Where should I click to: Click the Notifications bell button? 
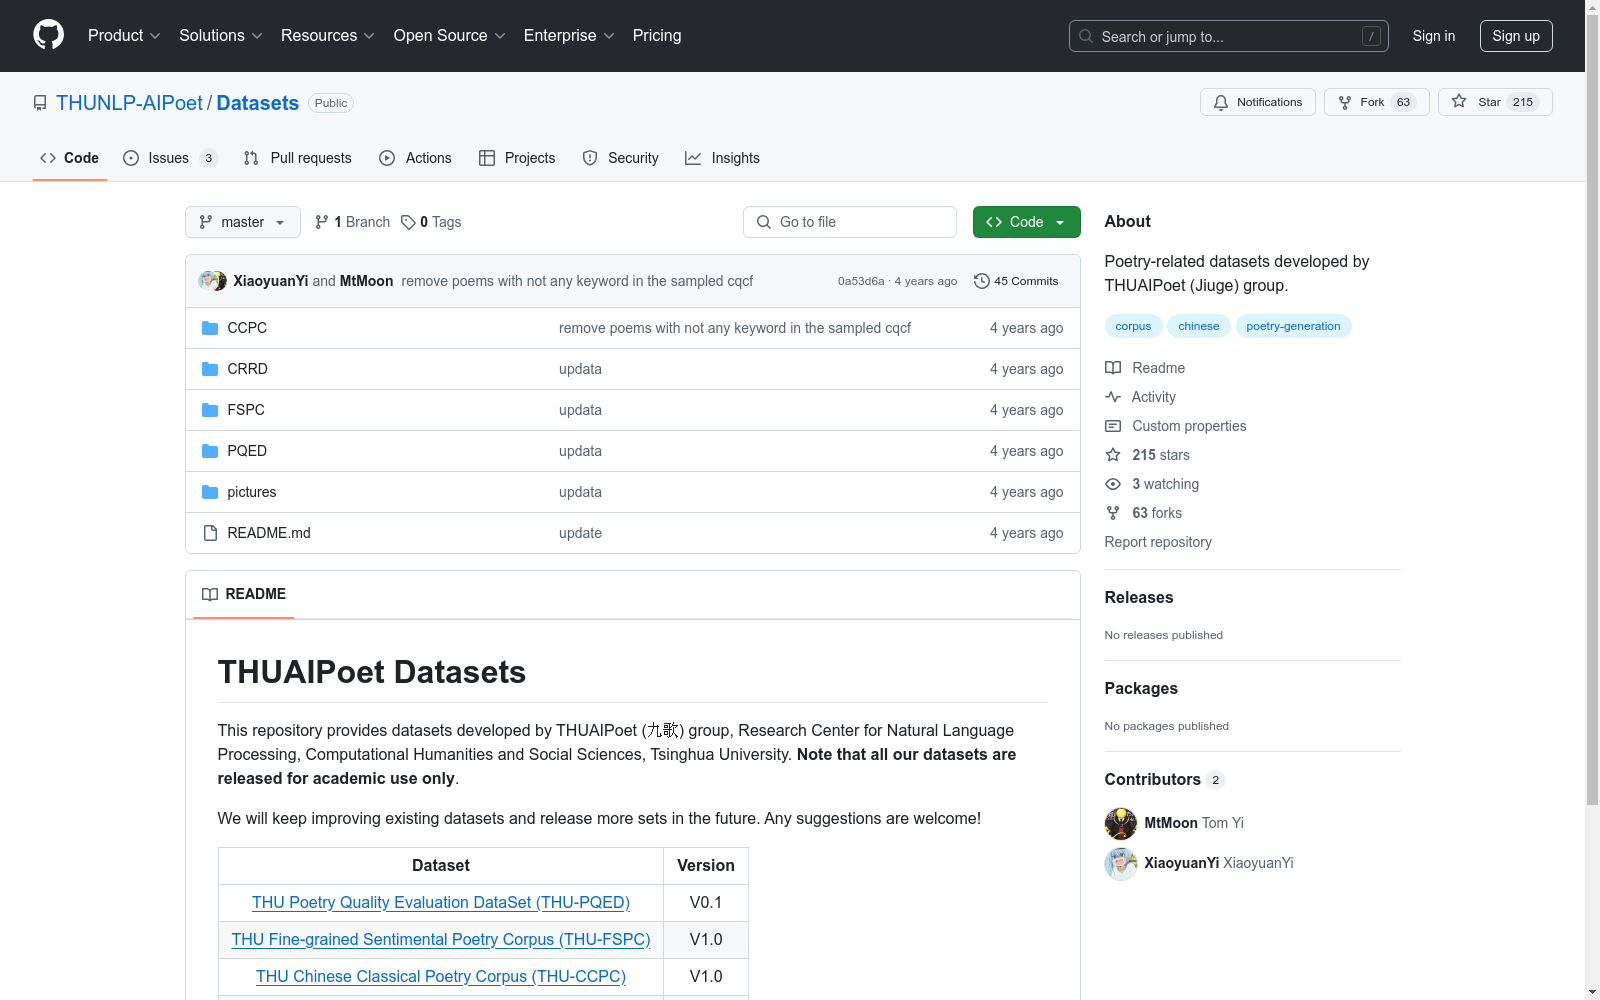[1257, 102]
